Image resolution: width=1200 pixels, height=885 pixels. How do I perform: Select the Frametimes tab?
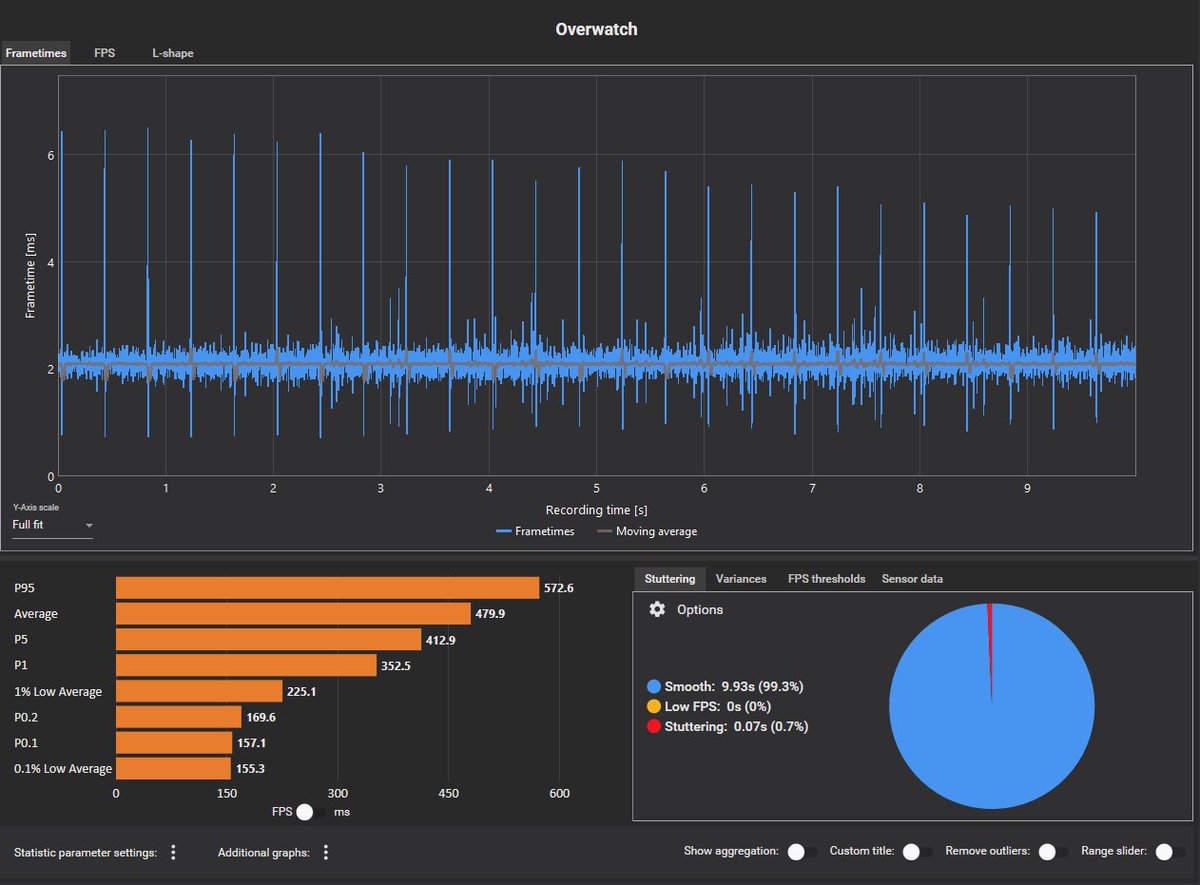coord(36,53)
